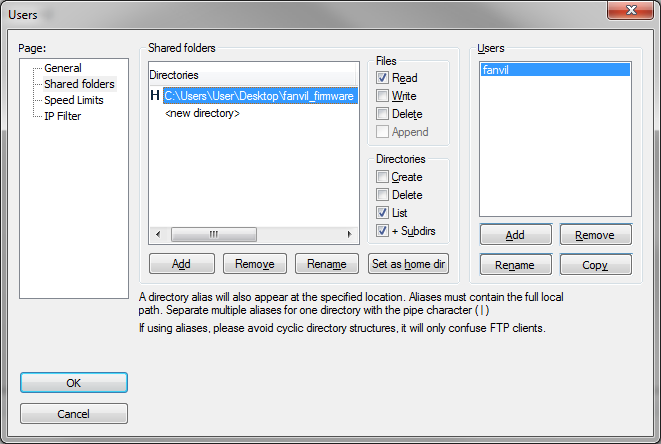This screenshot has height=444, width=661.
Task: Select the <new directory> row
Action: pyautogui.click(x=202, y=113)
